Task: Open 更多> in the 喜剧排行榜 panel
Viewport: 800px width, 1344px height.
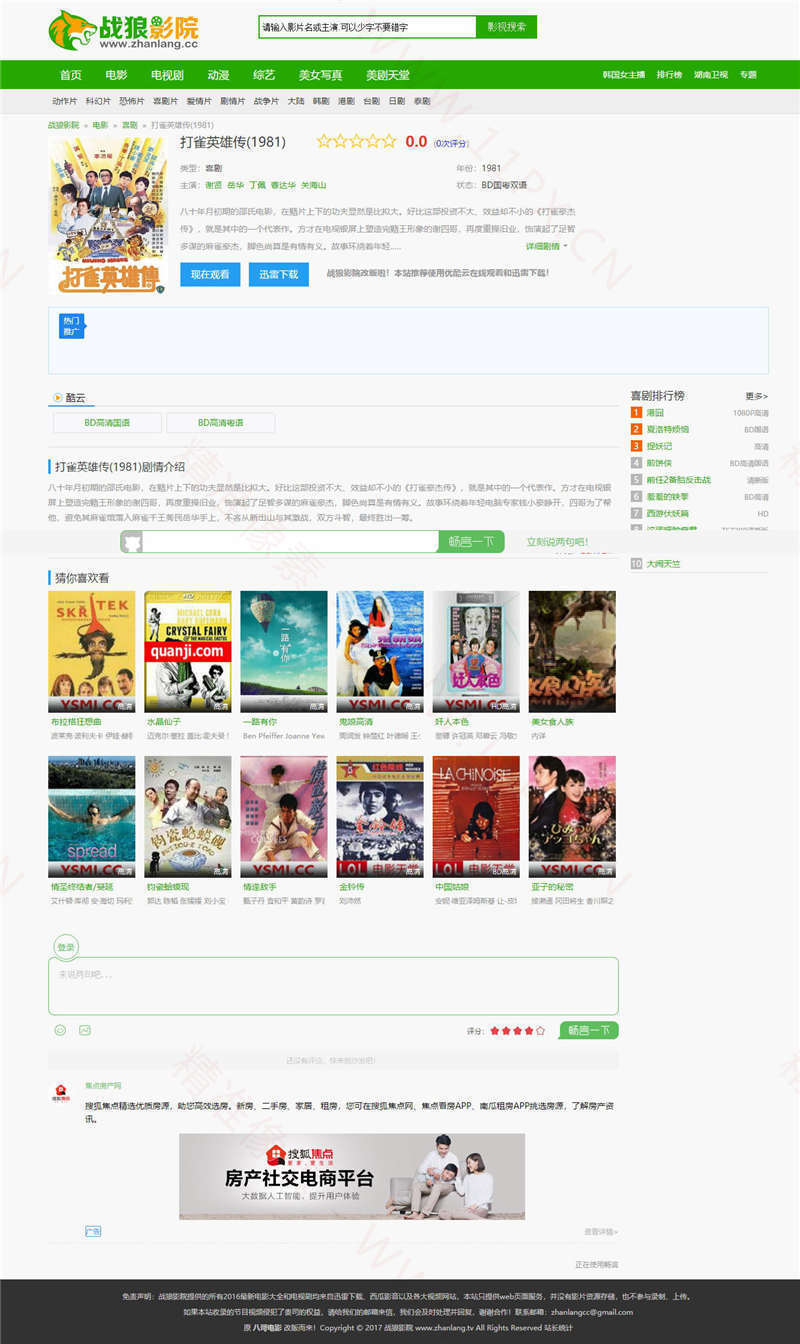Action: click(x=756, y=396)
